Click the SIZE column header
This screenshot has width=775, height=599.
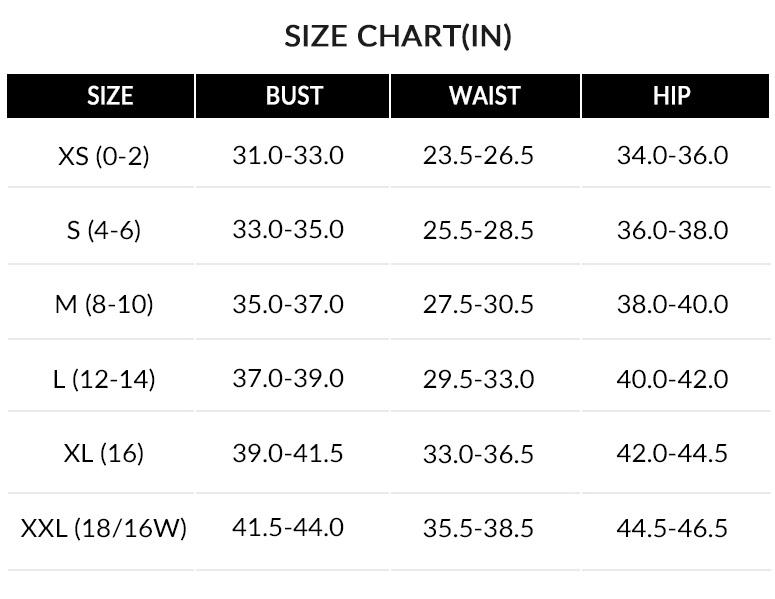click(110, 96)
